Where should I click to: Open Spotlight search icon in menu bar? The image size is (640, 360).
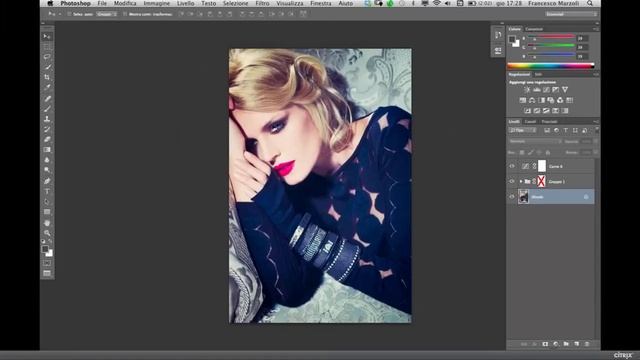590,3
